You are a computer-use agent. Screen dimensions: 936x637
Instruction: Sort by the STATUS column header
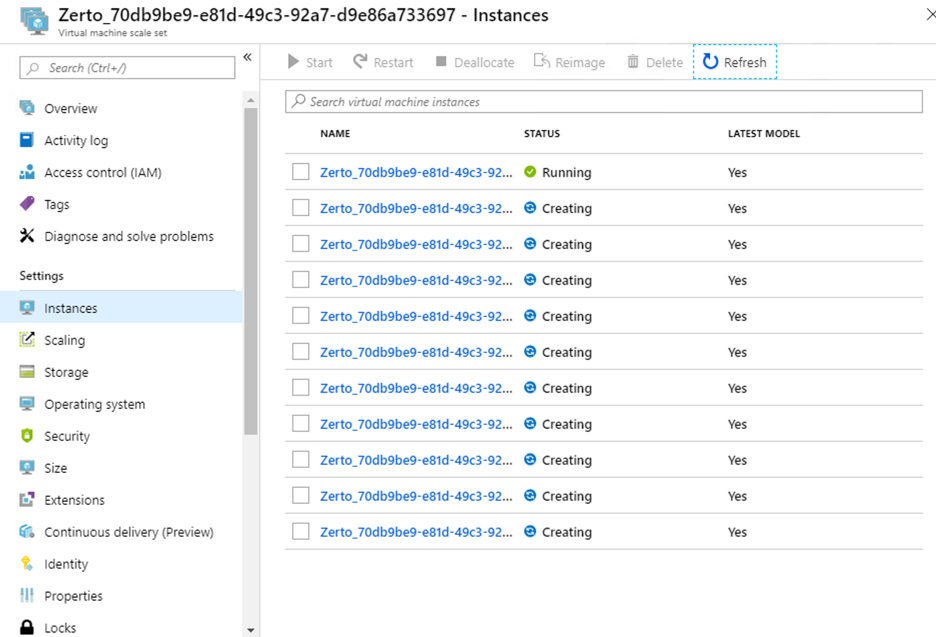tap(542, 134)
